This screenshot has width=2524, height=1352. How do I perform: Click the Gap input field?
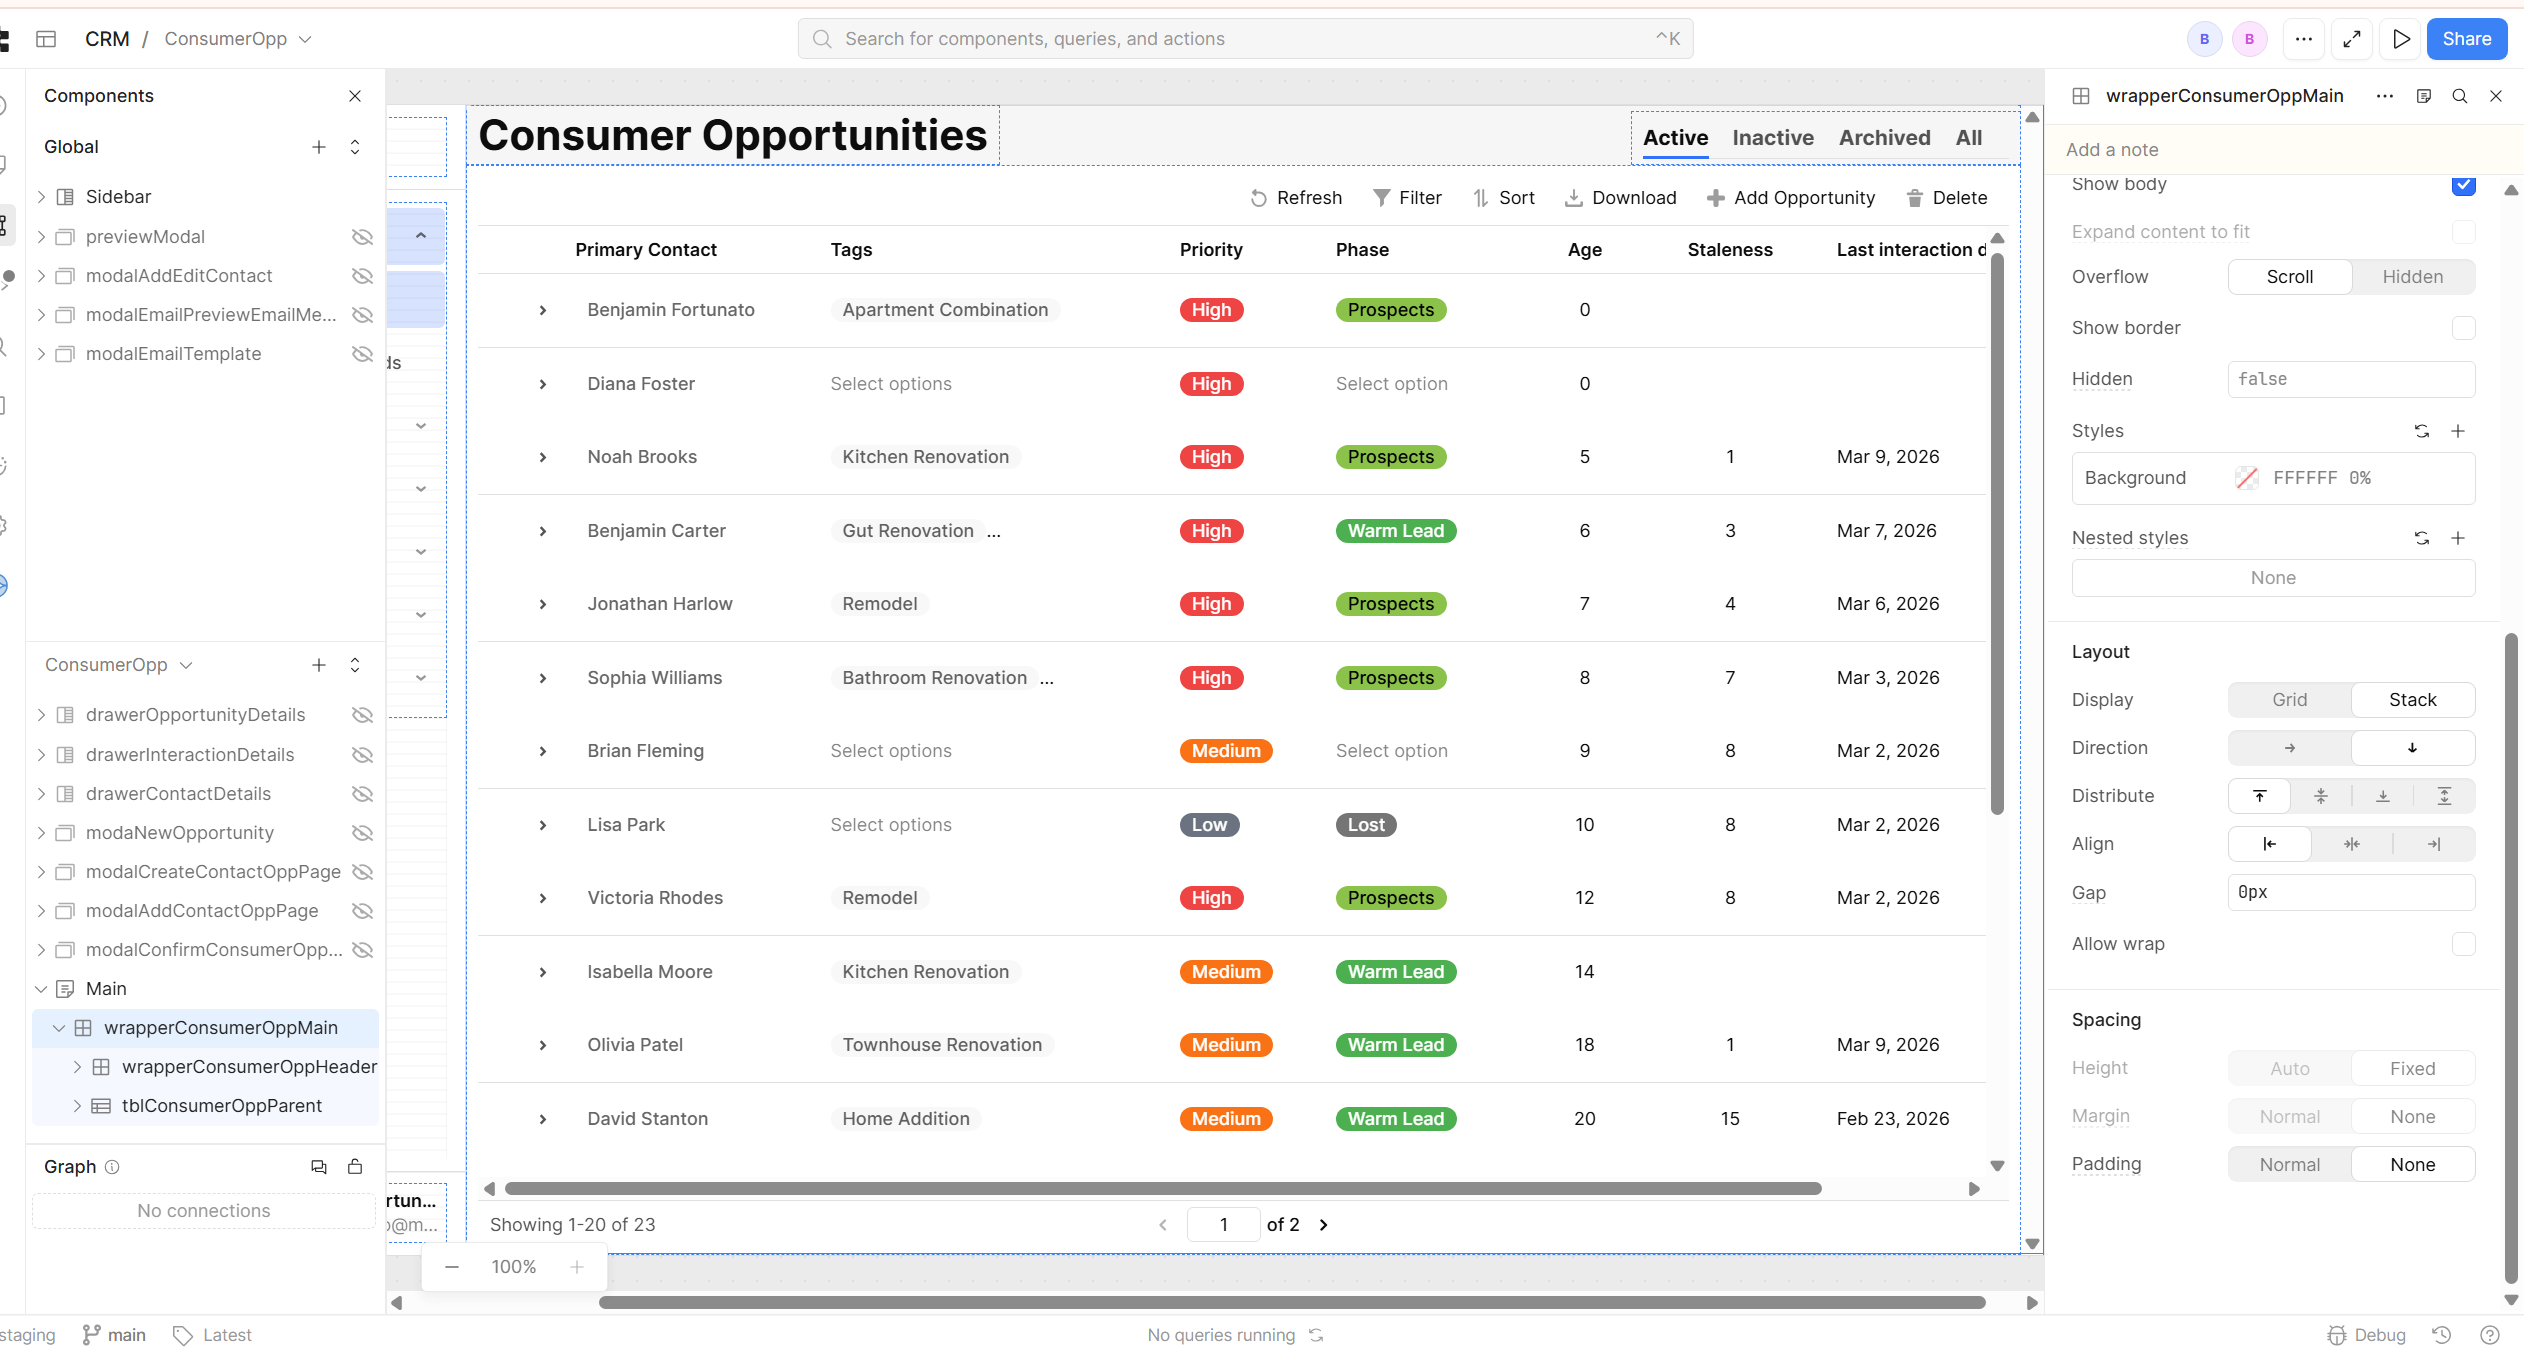(x=2350, y=892)
